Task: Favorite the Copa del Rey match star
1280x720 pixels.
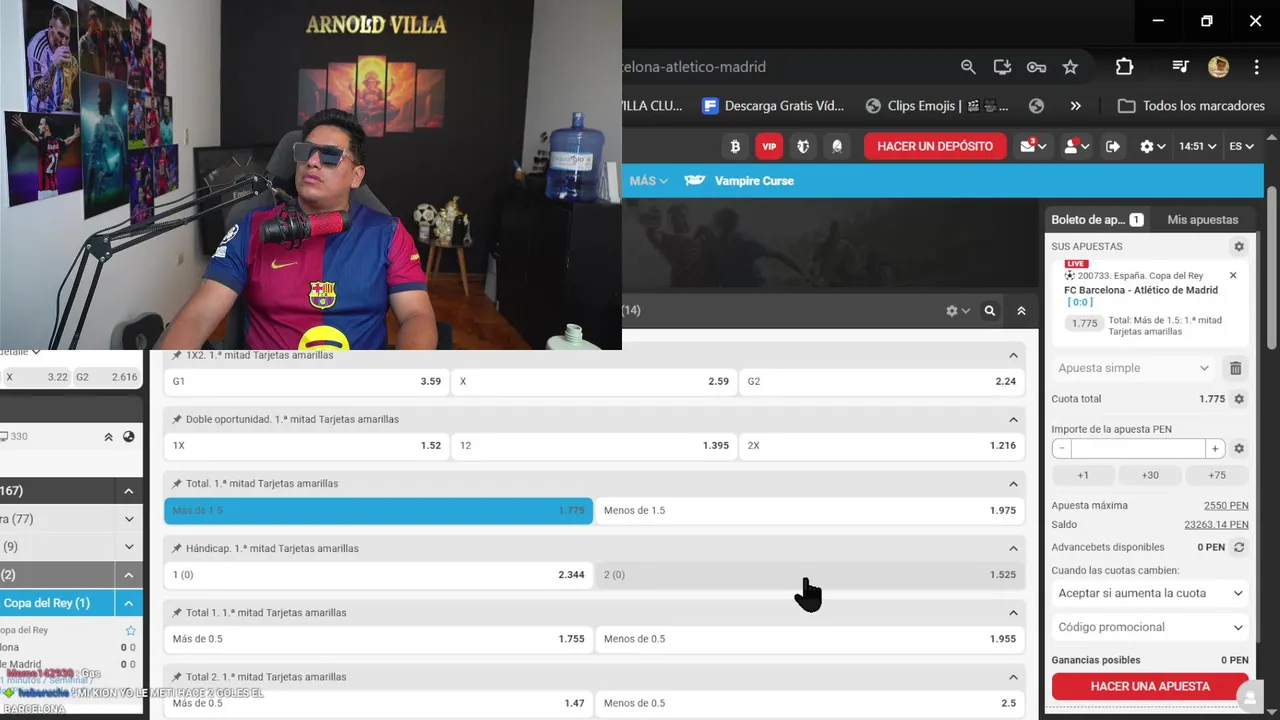Action: [130, 631]
